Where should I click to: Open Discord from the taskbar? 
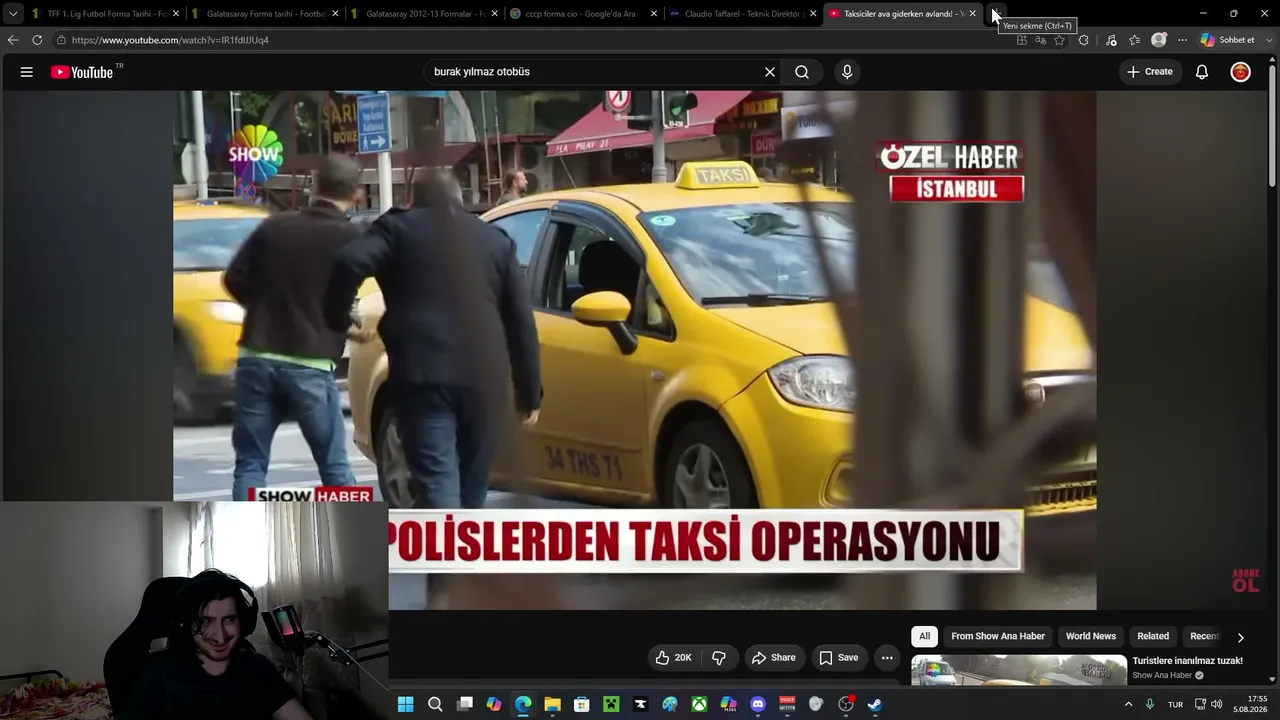coord(758,704)
